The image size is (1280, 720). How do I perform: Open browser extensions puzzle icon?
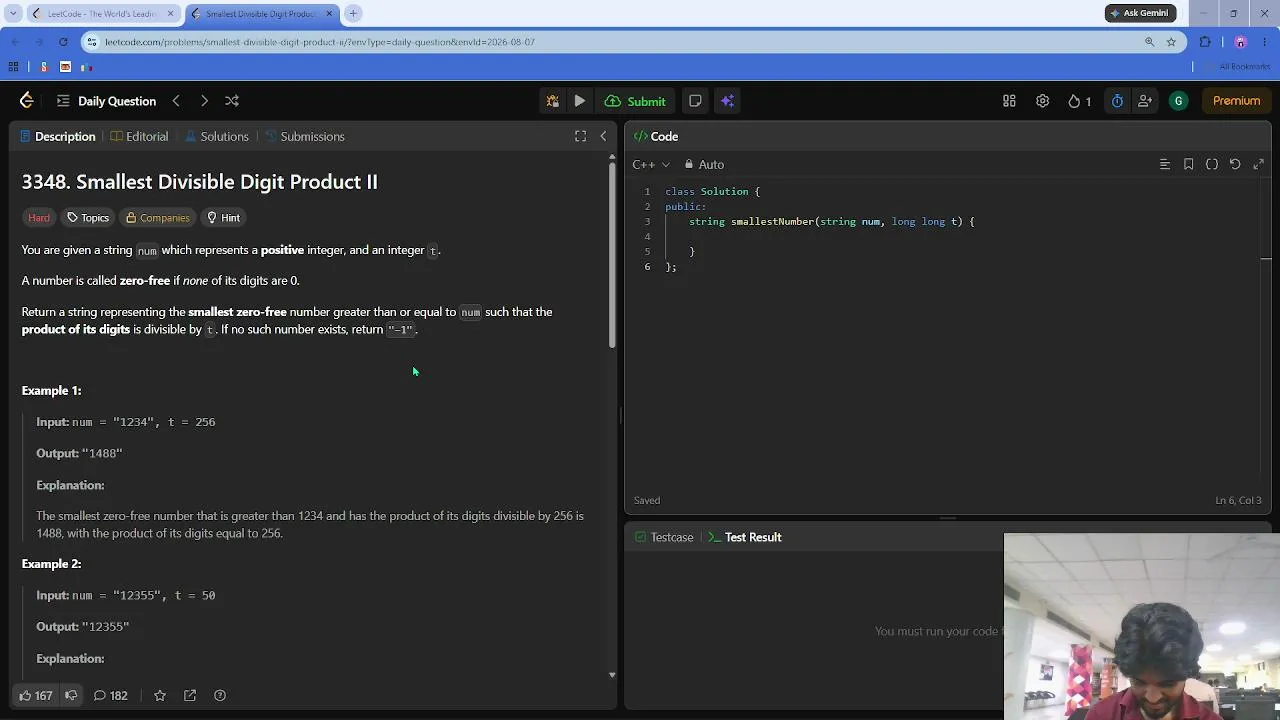(1205, 42)
